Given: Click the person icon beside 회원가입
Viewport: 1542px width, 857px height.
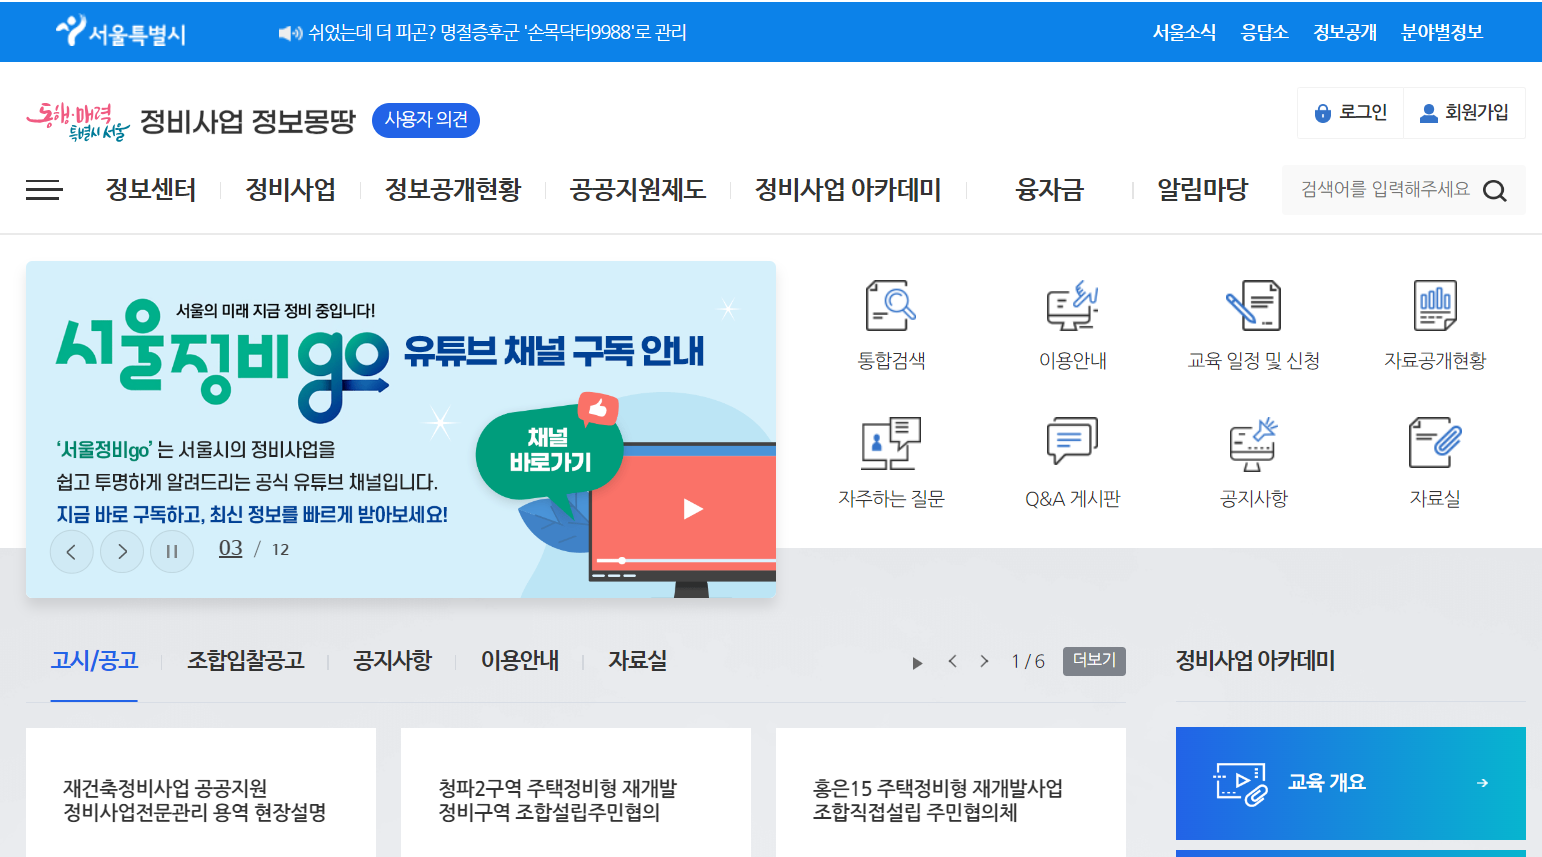Looking at the screenshot, I should (x=1429, y=113).
